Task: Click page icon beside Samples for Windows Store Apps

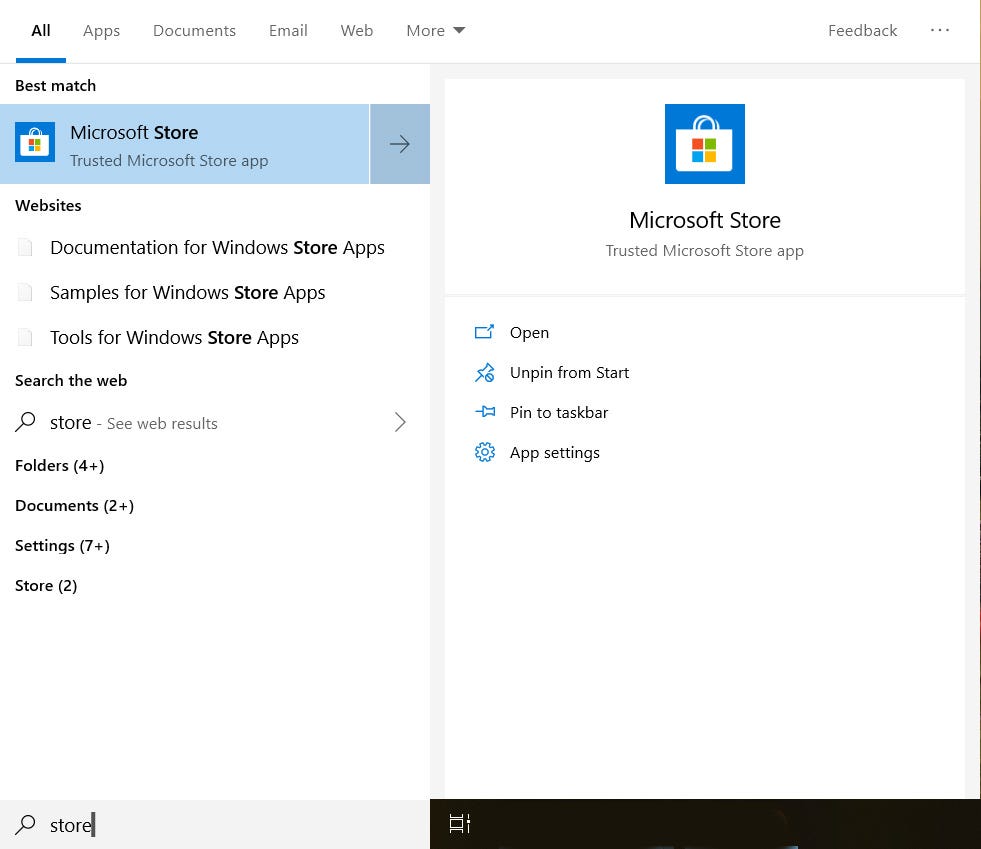Action: click(x=25, y=292)
